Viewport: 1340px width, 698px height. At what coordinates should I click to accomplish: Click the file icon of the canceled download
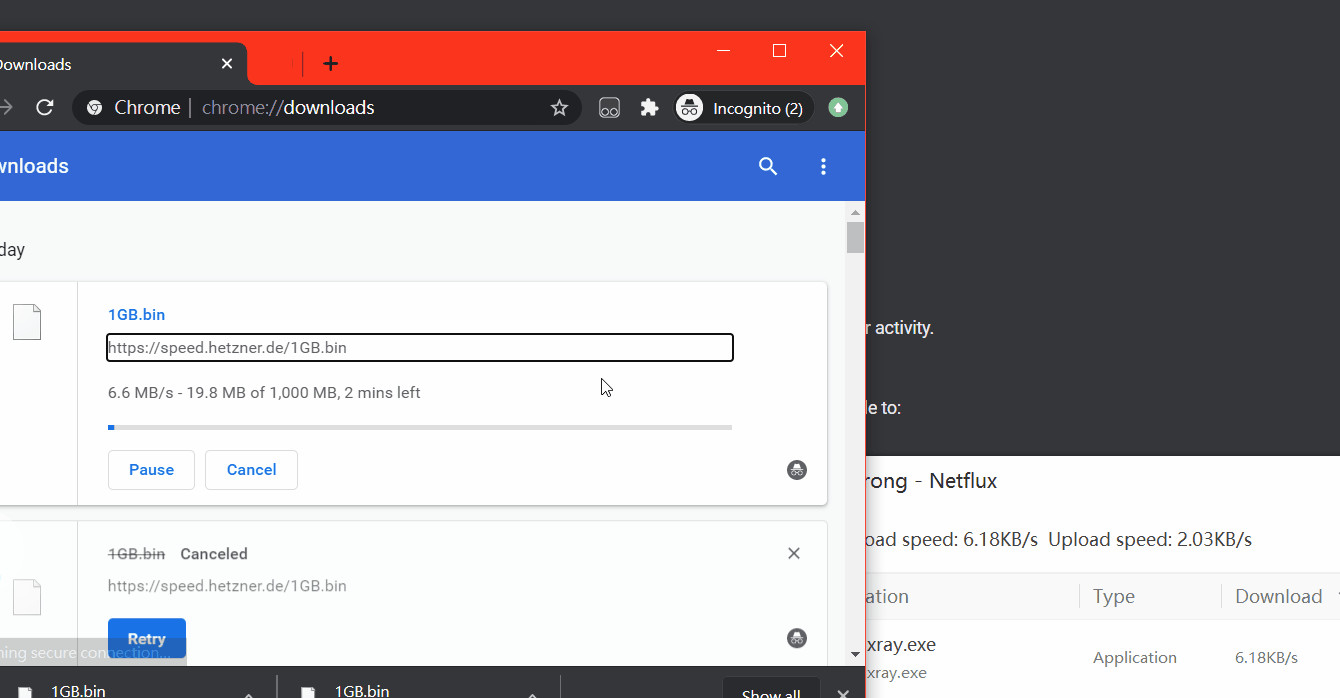(x=27, y=597)
